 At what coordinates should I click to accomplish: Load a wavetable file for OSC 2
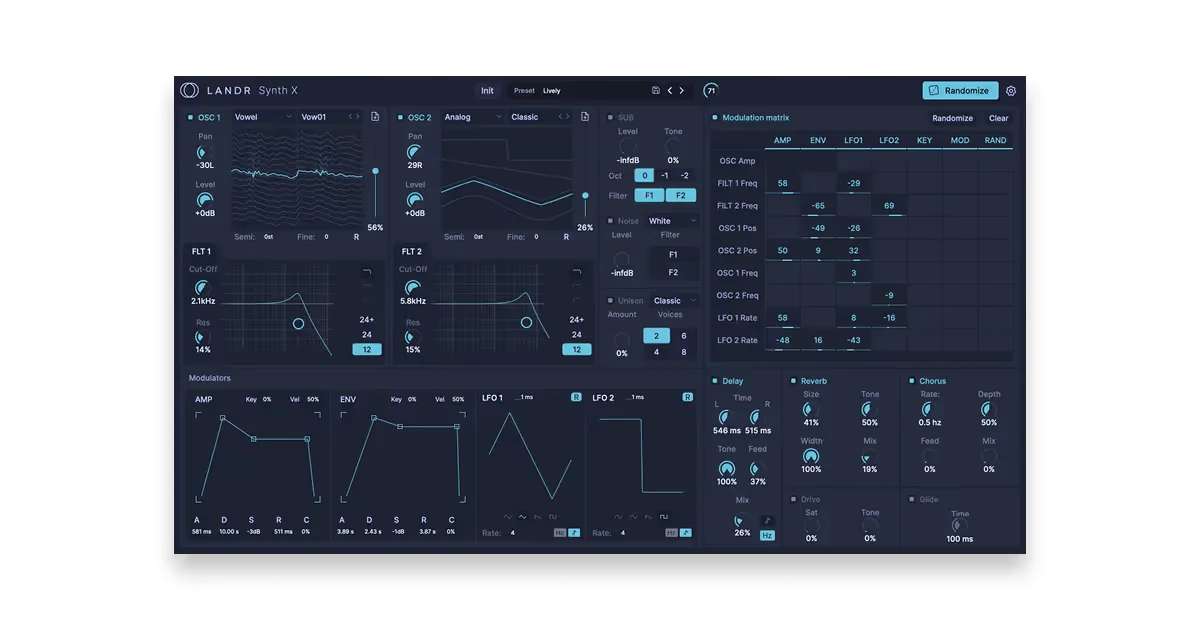click(x=585, y=117)
